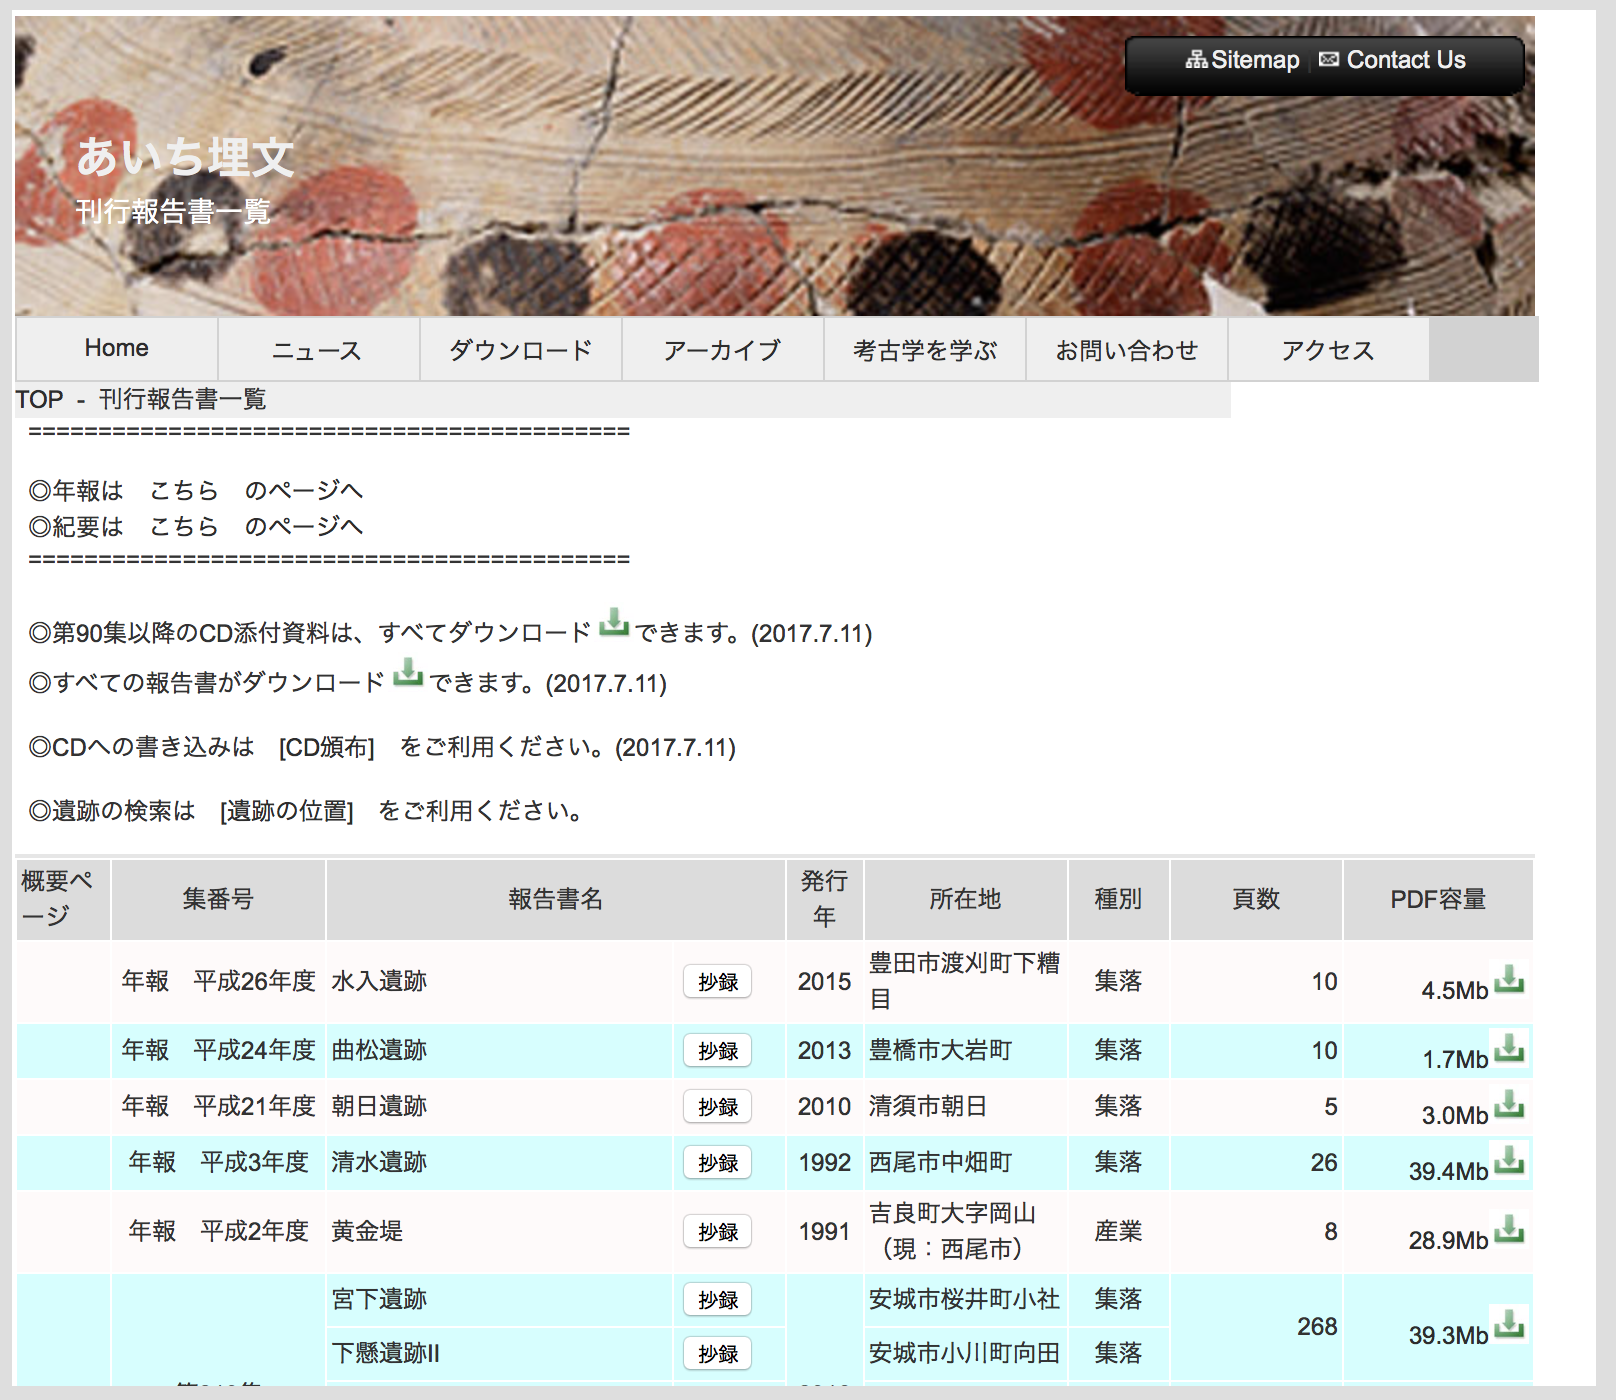The width and height of the screenshot is (1616, 1400).
Task: Download the 3.0Mb PDF for 朝日遺跡
Action: pyautogui.click(x=1509, y=1104)
